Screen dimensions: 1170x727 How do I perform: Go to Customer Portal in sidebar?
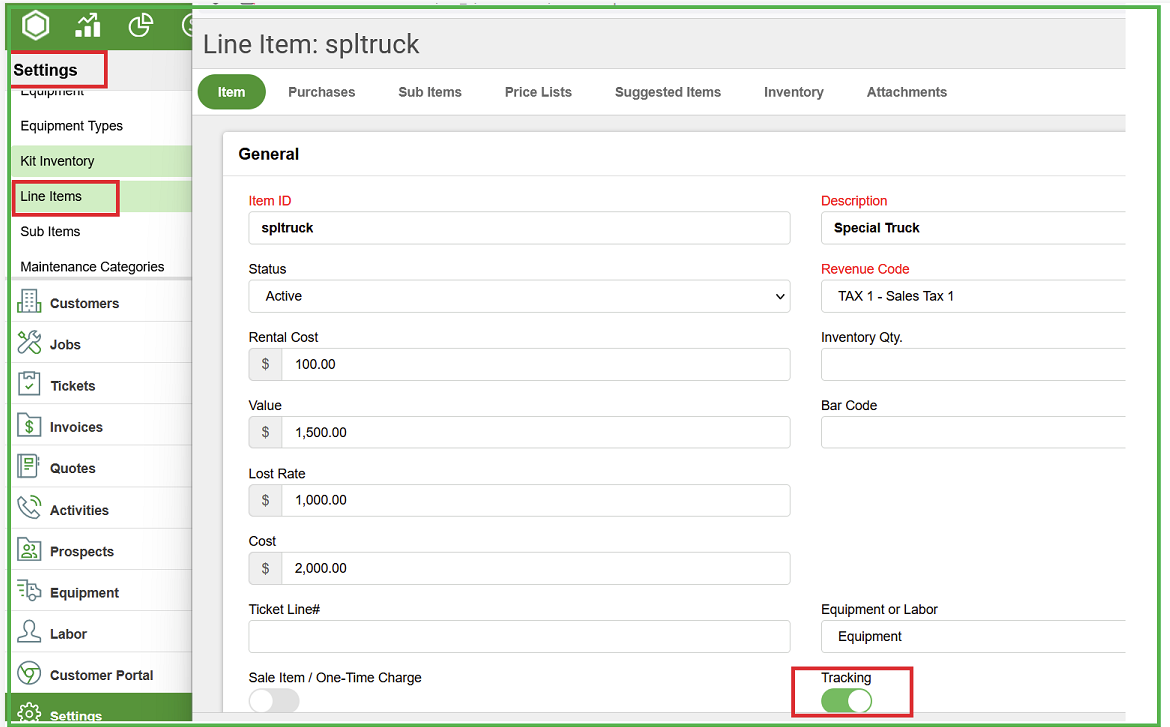101,675
